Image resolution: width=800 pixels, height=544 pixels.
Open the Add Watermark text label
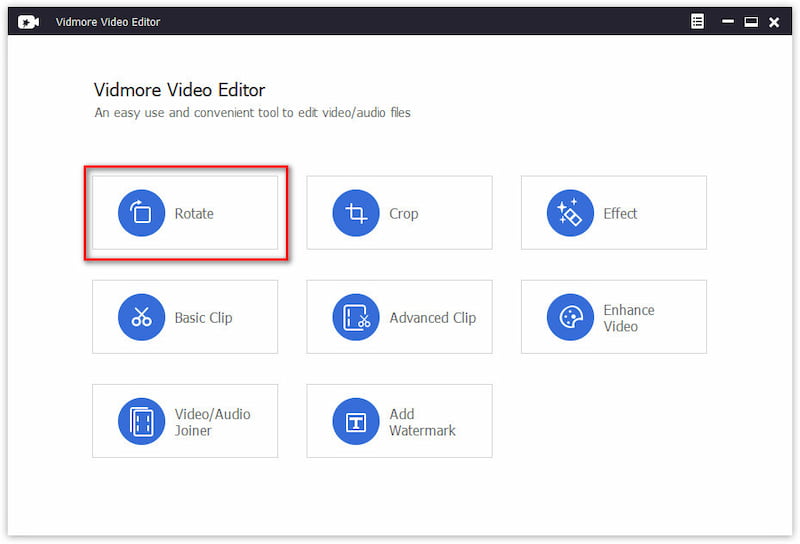[x=422, y=422]
